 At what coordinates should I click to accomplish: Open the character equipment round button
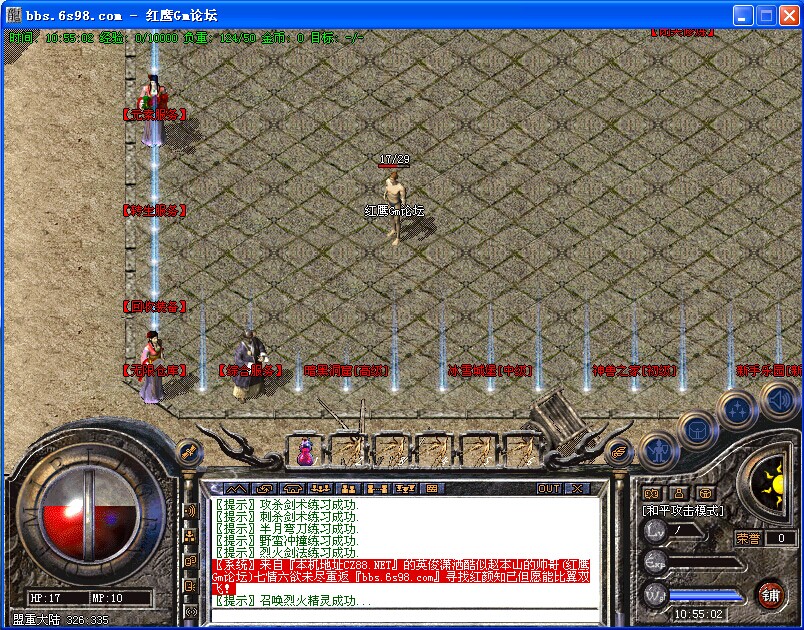pos(660,451)
